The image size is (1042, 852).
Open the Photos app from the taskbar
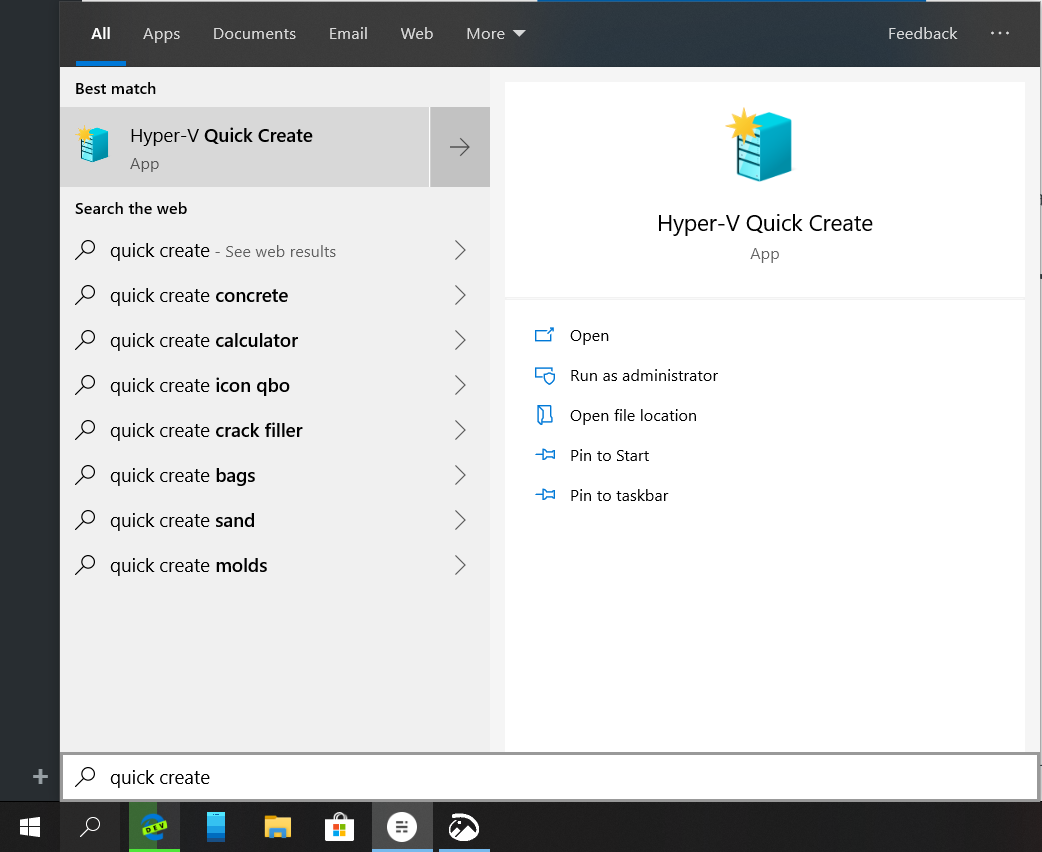pos(463,827)
